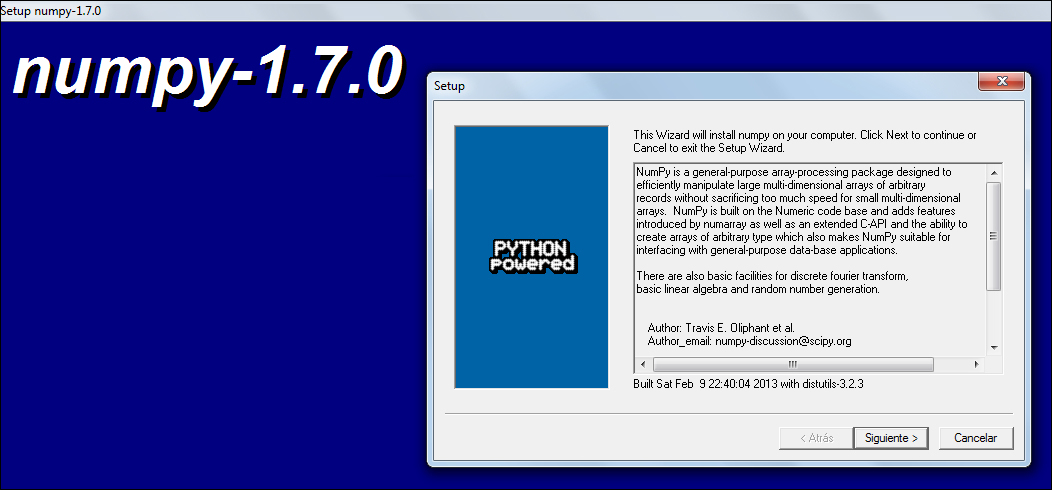Click the vertical scrollbar thumb in description
Viewport: 1052px width, 490px height.
pos(994,236)
